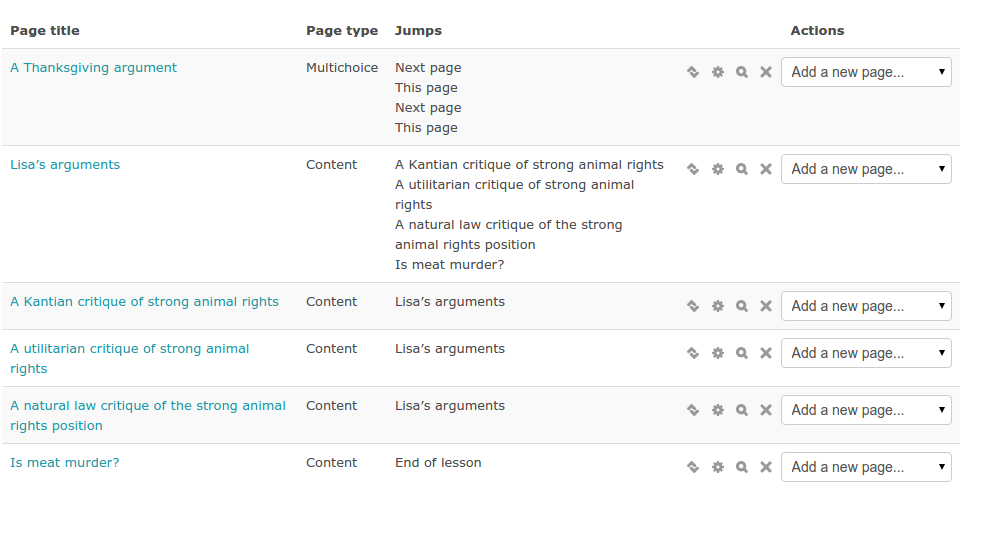The width and height of the screenshot is (989, 544).
Task: Delete the utilitarian critique page
Action: (x=766, y=353)
